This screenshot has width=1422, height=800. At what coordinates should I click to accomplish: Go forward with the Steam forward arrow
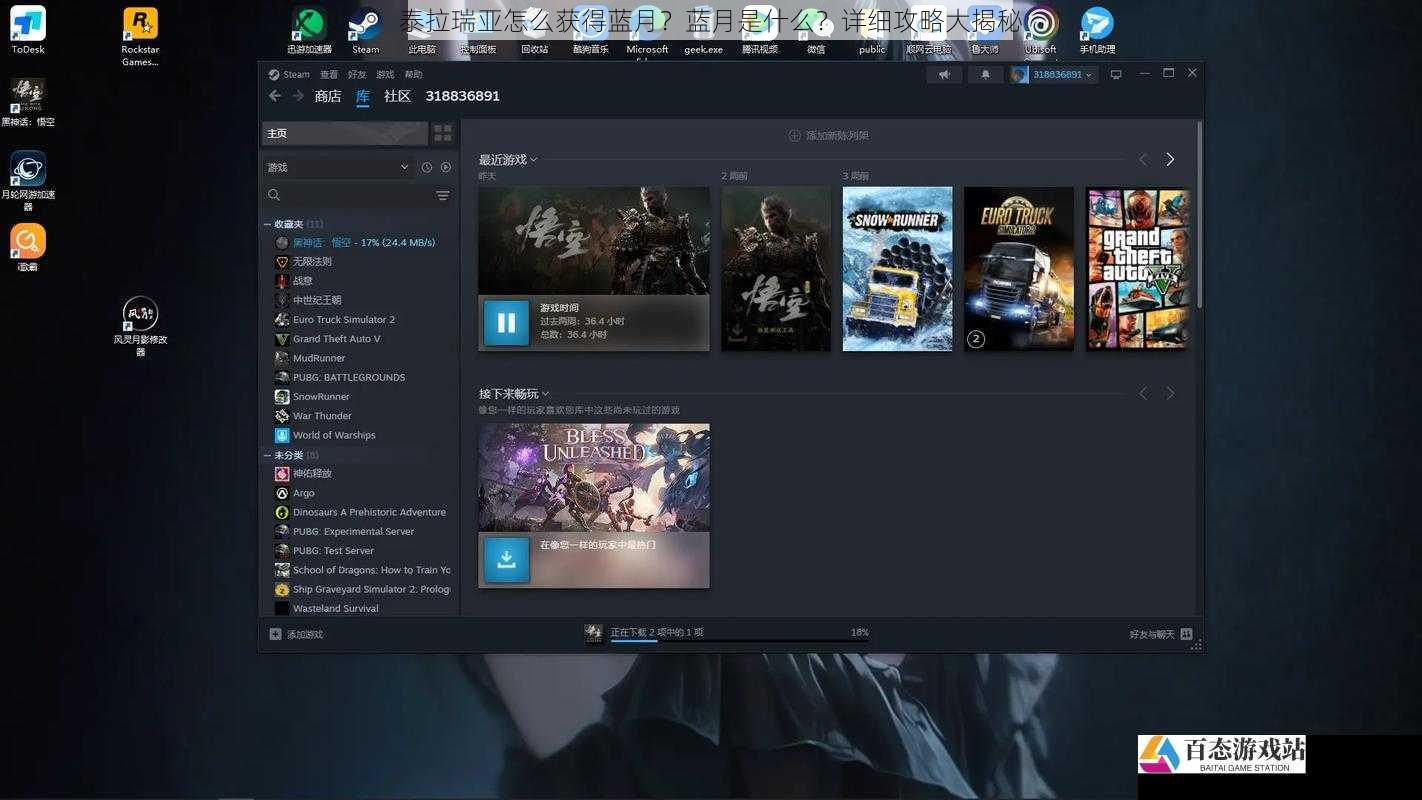pyautogui.click(x=298, y=96)
